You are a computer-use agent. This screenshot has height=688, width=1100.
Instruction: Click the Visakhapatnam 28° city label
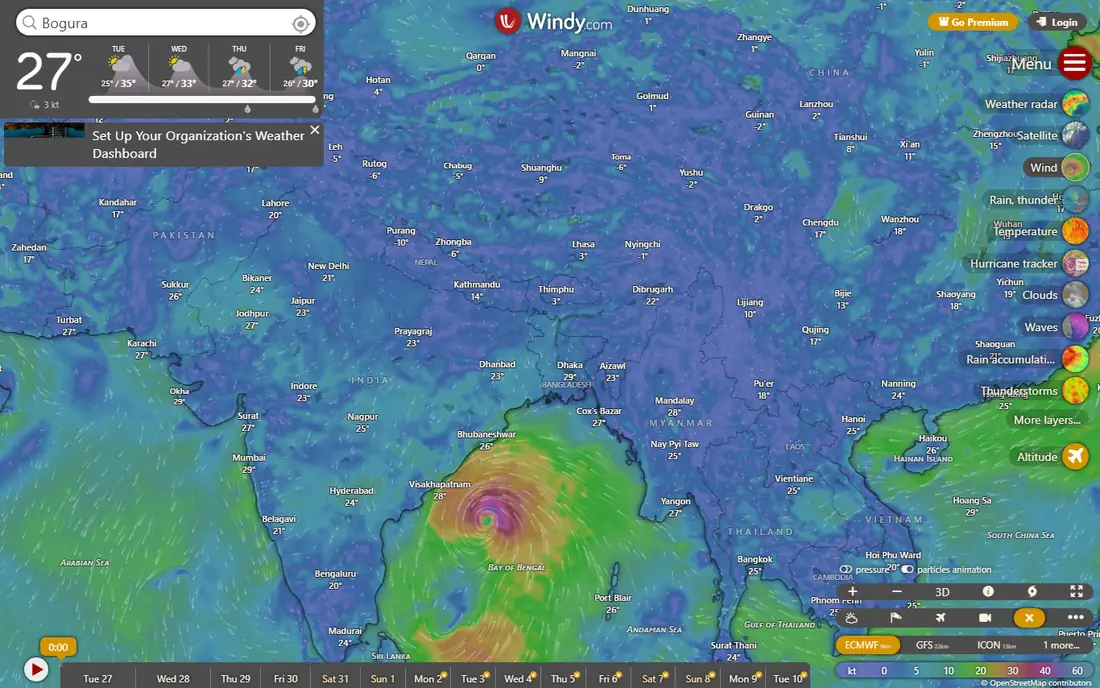point(440,490)
